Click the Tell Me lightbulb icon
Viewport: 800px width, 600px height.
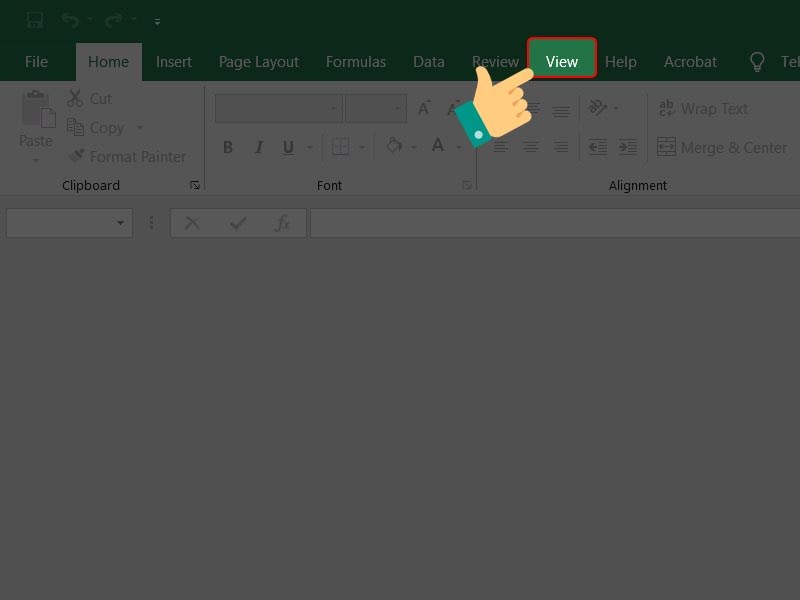tap(757, 62)
